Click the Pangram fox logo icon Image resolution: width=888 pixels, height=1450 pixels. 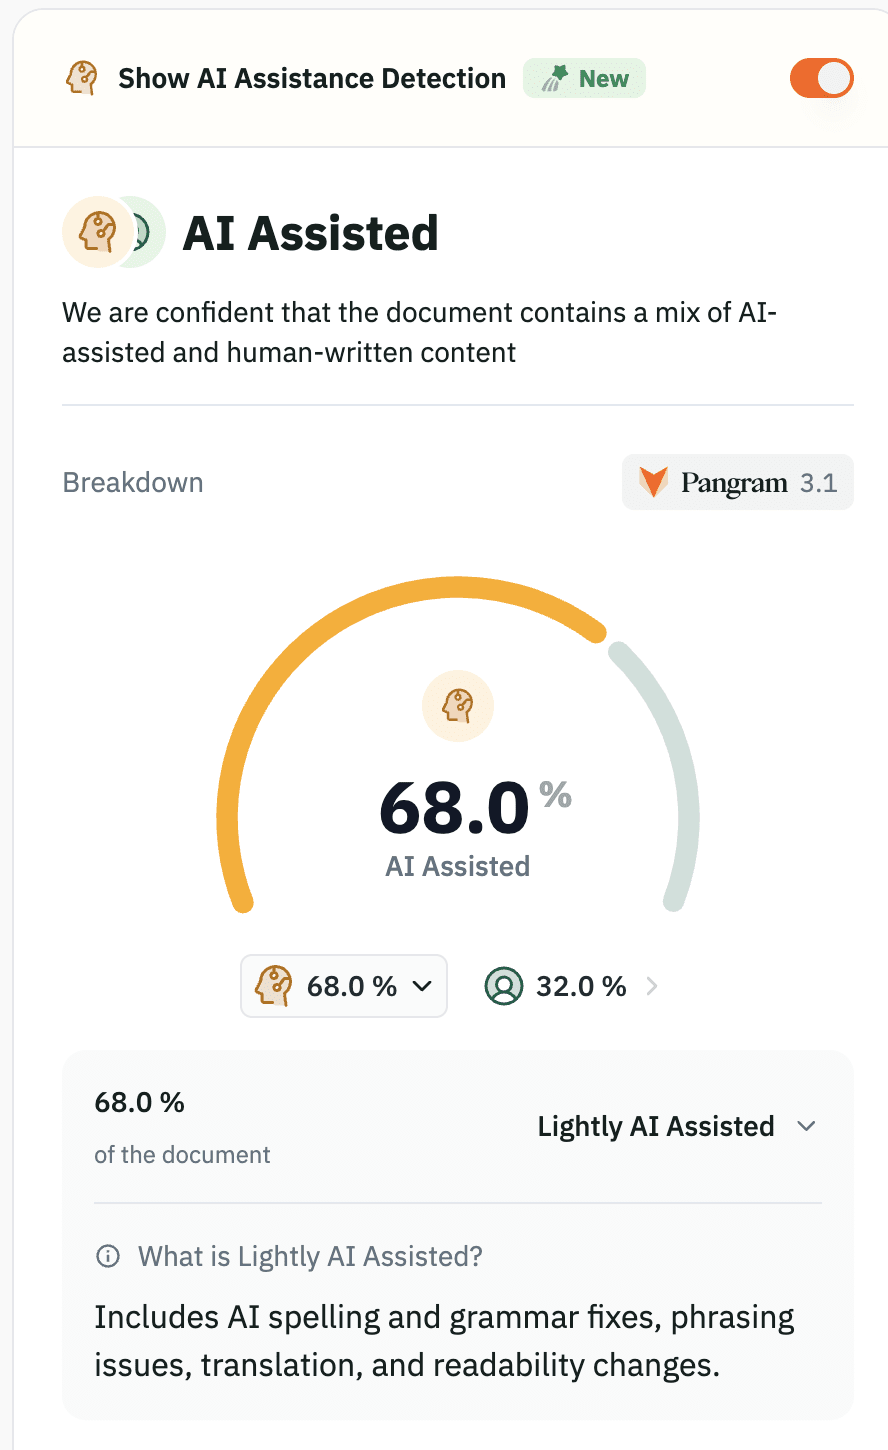click(653, 482)
